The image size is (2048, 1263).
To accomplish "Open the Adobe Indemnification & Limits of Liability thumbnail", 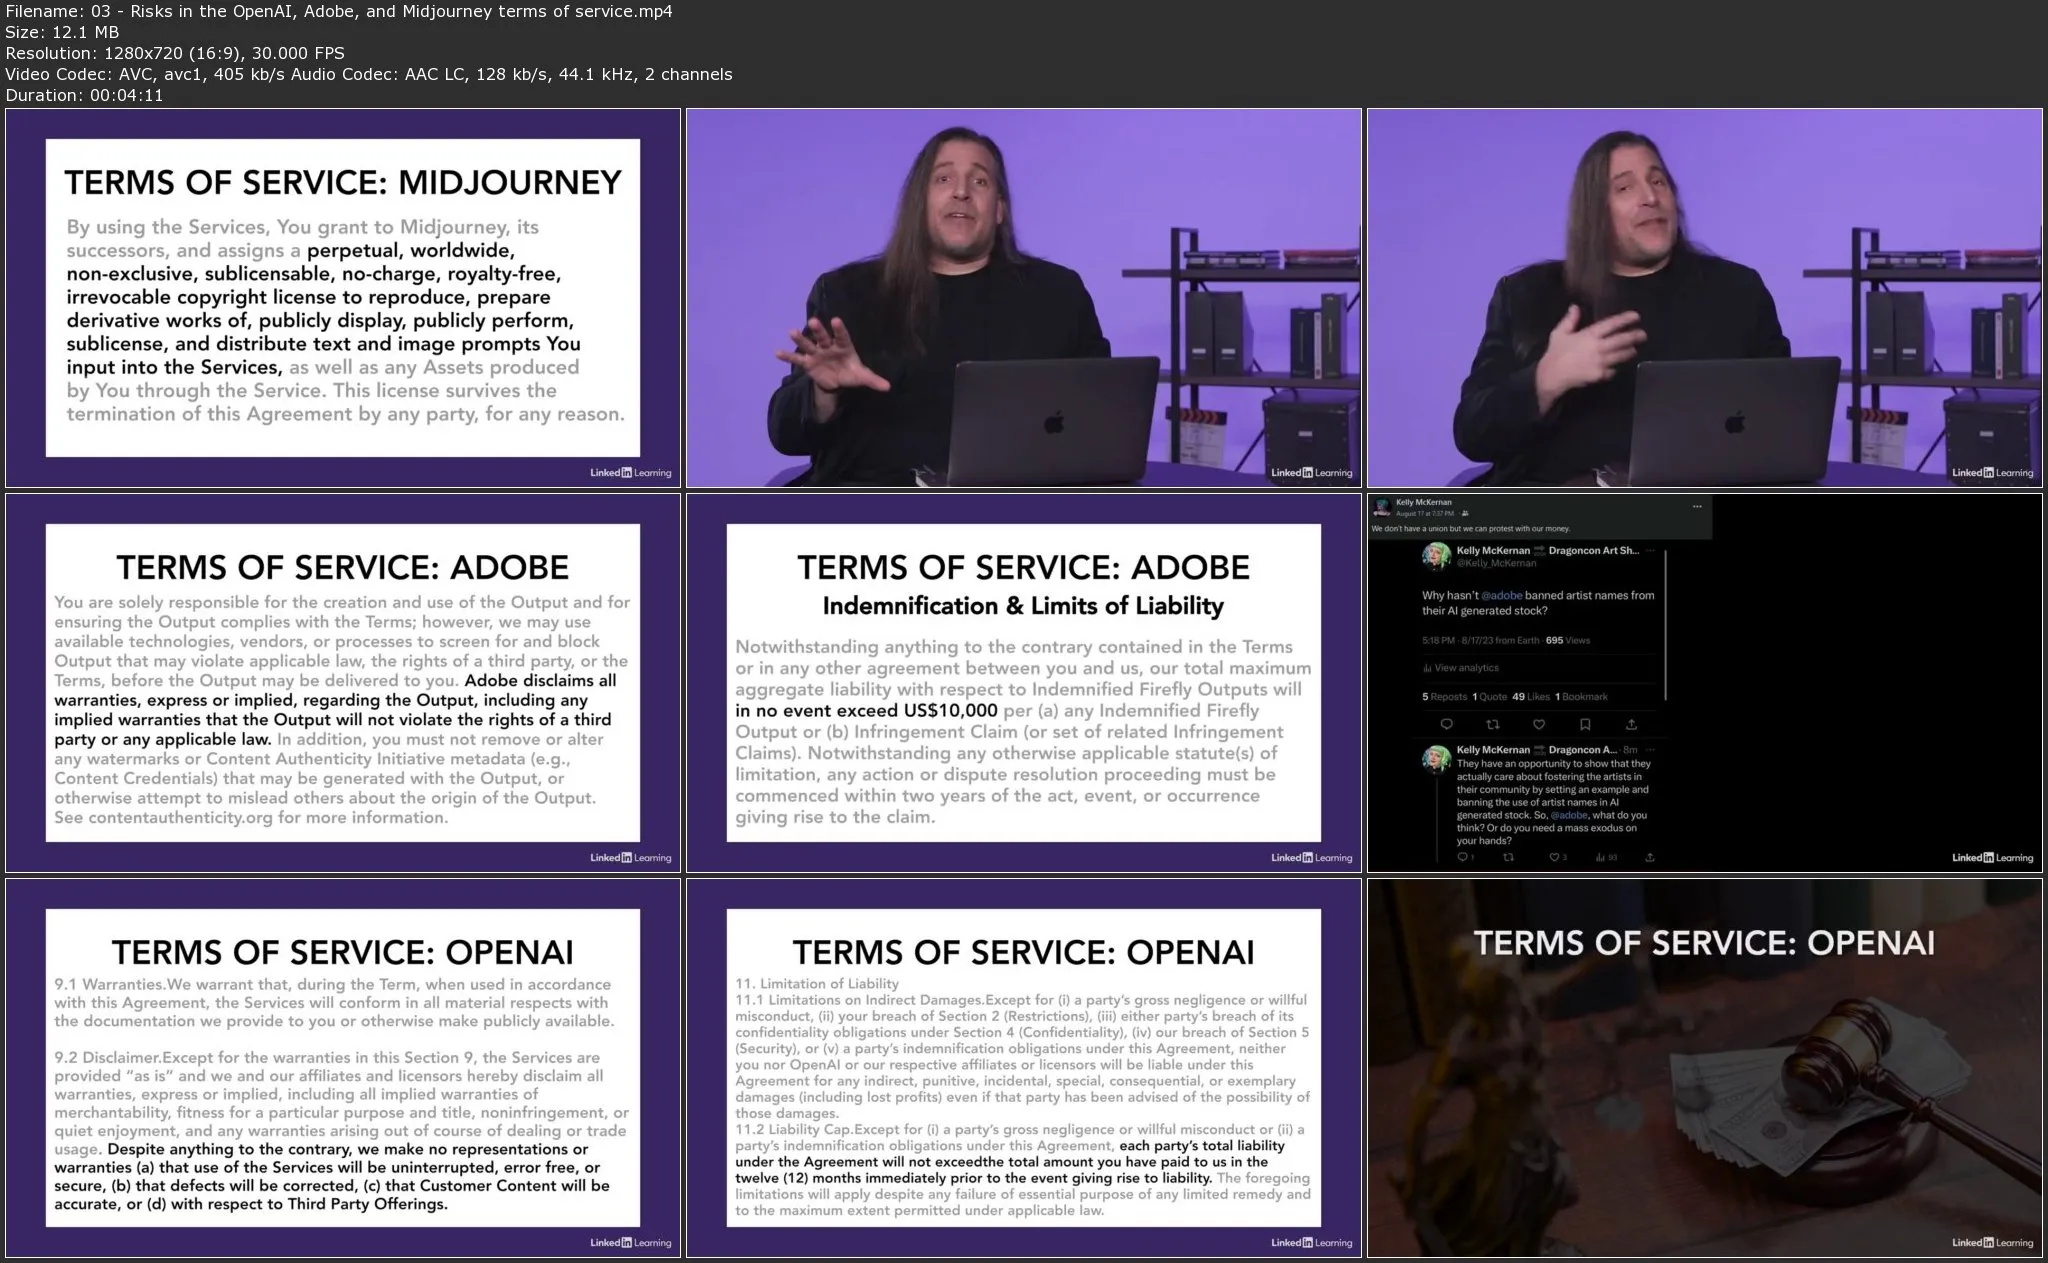I will point(1024,683).
